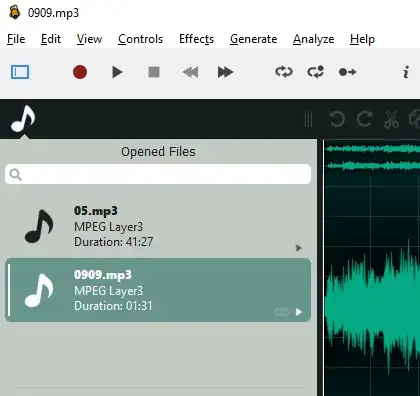Click the Rewind button
Screen dimensions: 420x396
191,72
